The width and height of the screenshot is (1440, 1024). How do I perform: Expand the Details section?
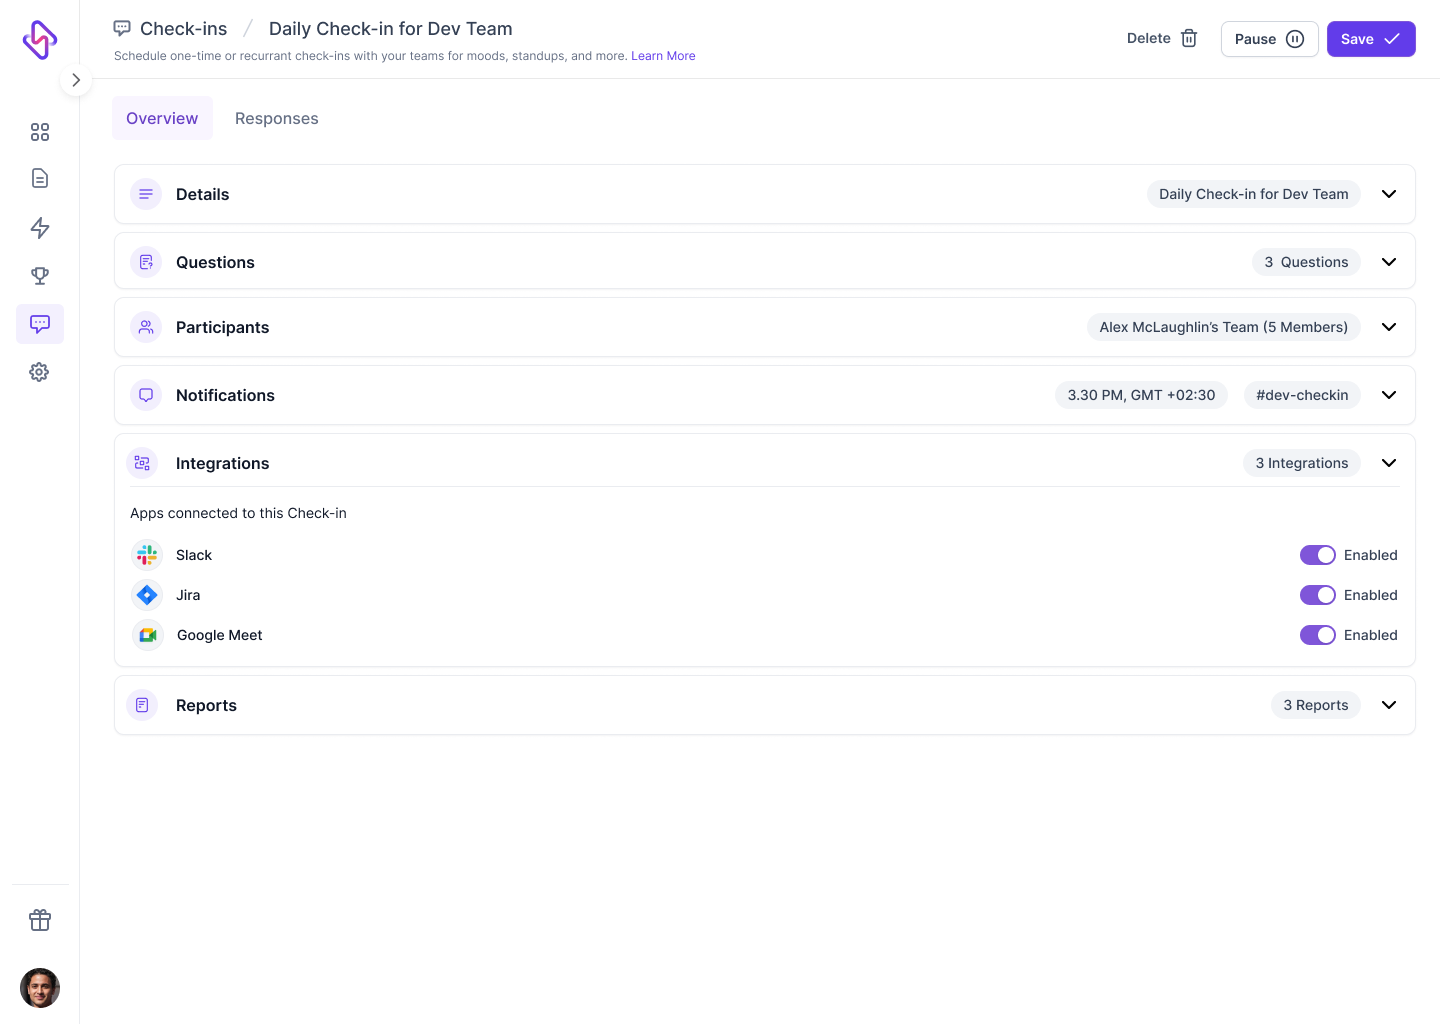click(1388, 194)
